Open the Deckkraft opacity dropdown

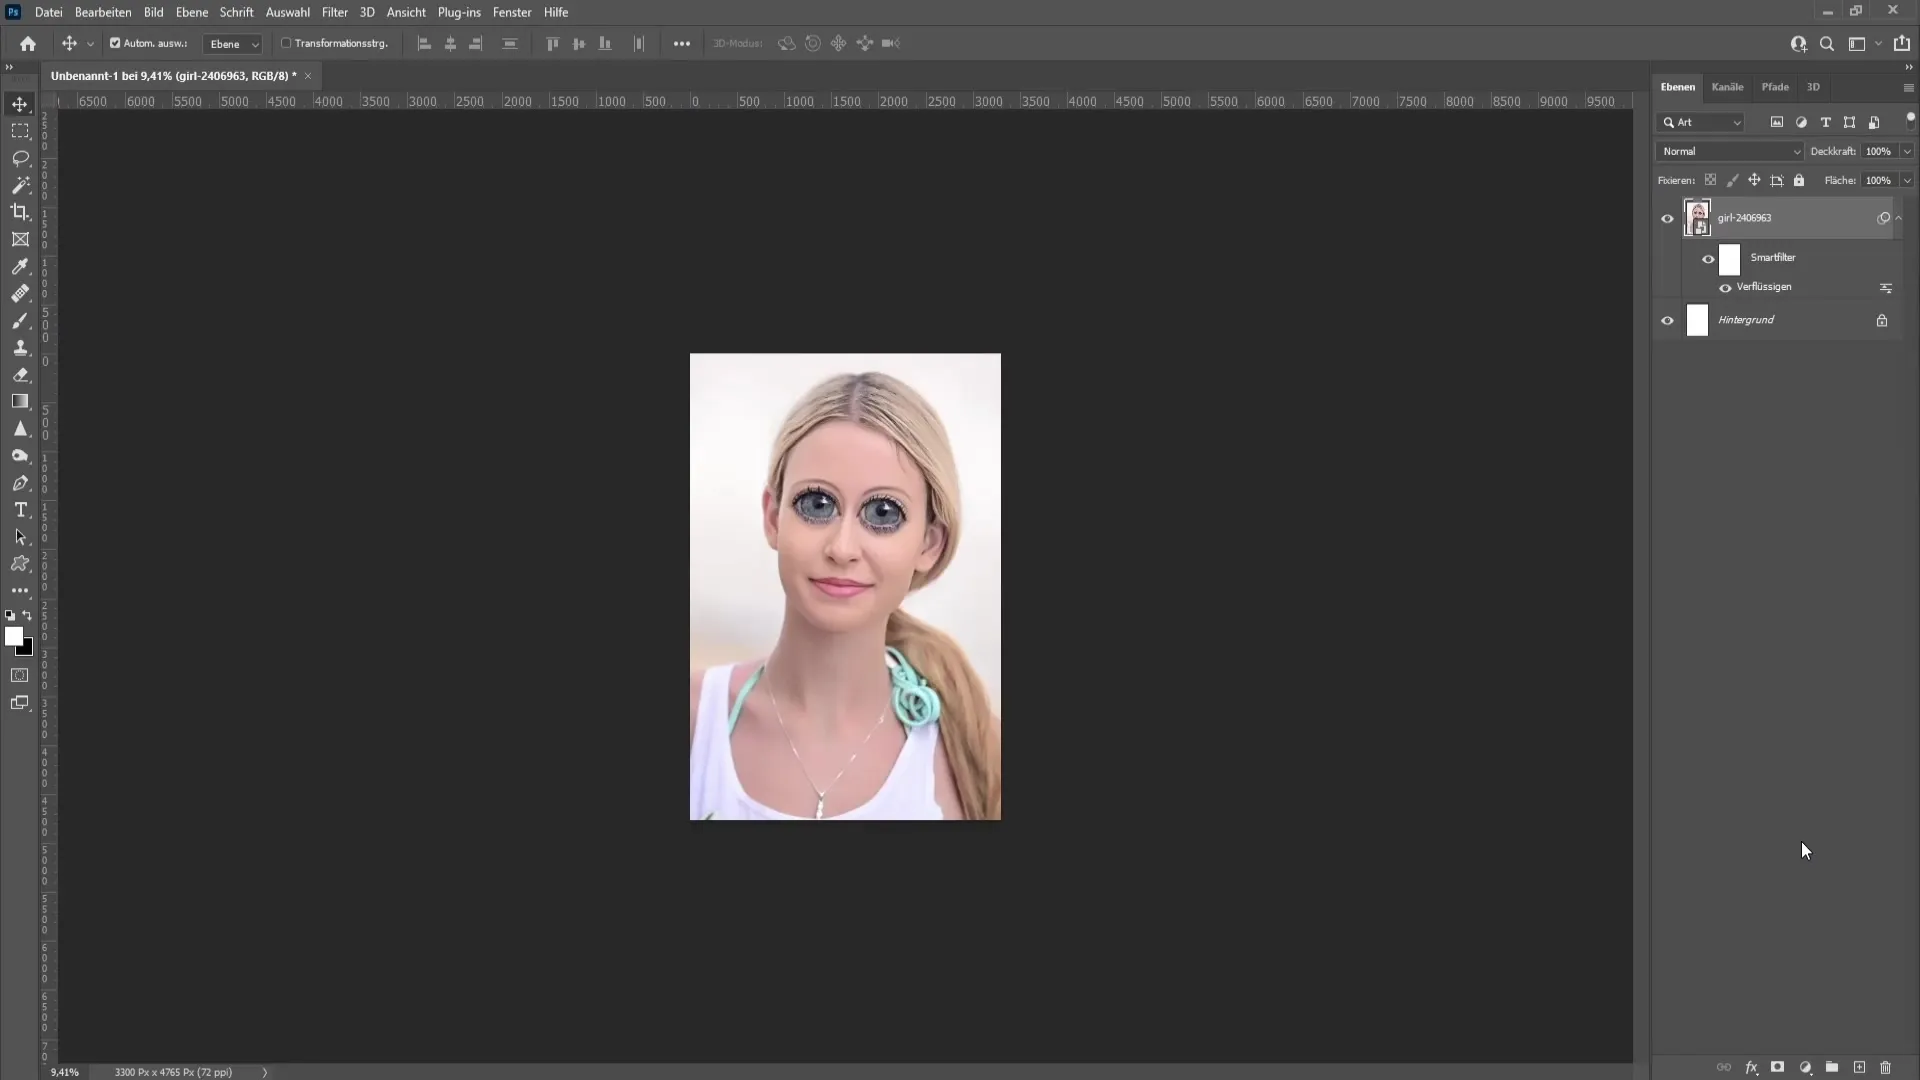tap(1900, 150)
